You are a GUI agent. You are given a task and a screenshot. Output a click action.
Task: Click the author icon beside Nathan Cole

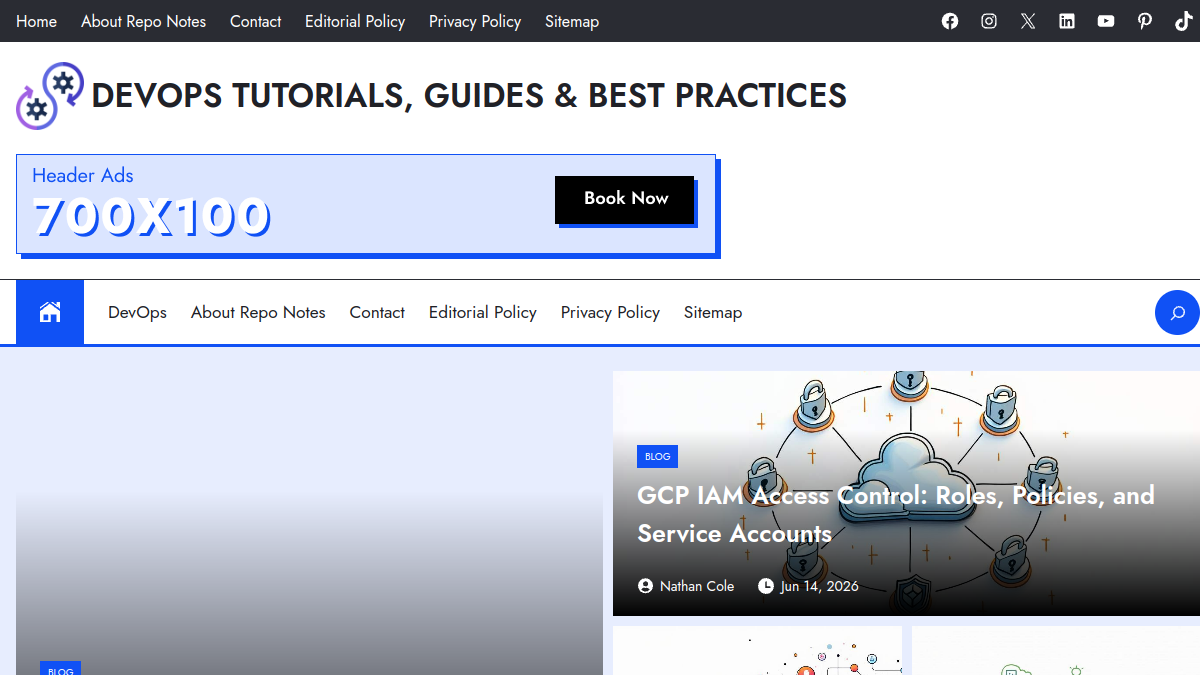[646, 586]
